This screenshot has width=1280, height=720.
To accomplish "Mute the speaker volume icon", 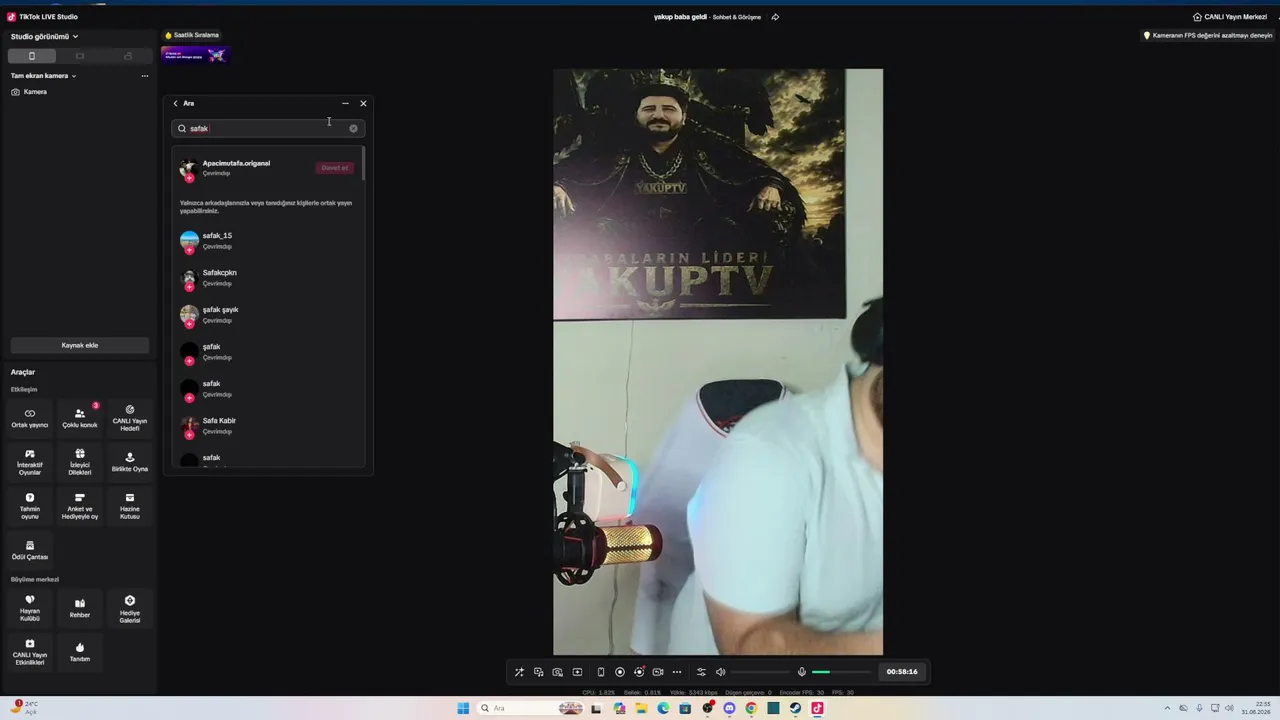I will point(720,672).
